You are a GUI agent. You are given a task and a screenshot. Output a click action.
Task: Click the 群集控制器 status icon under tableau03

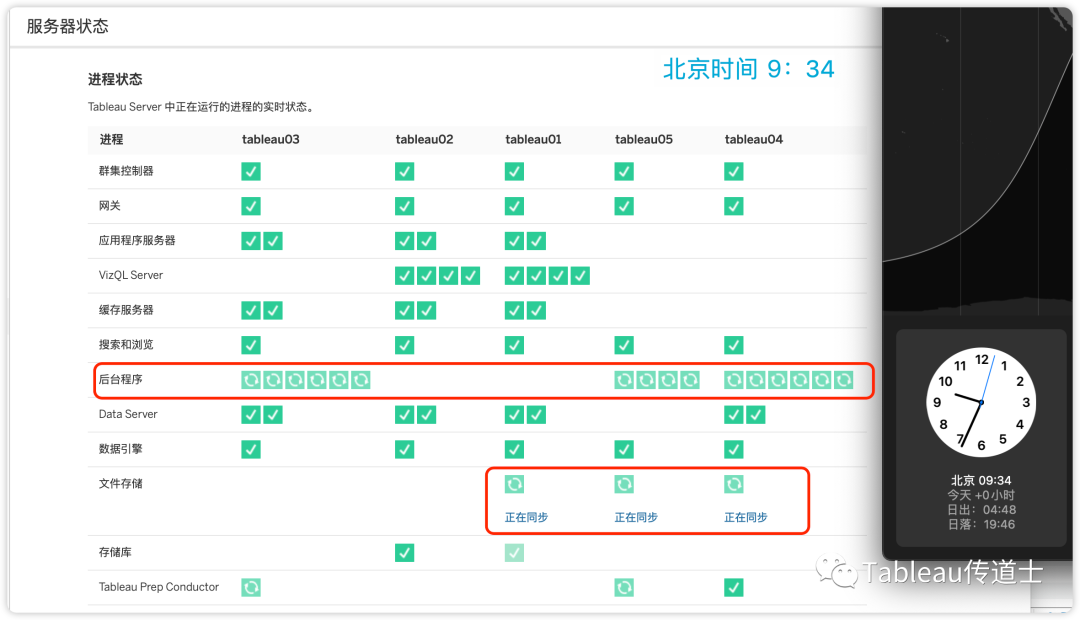(250, 171)
